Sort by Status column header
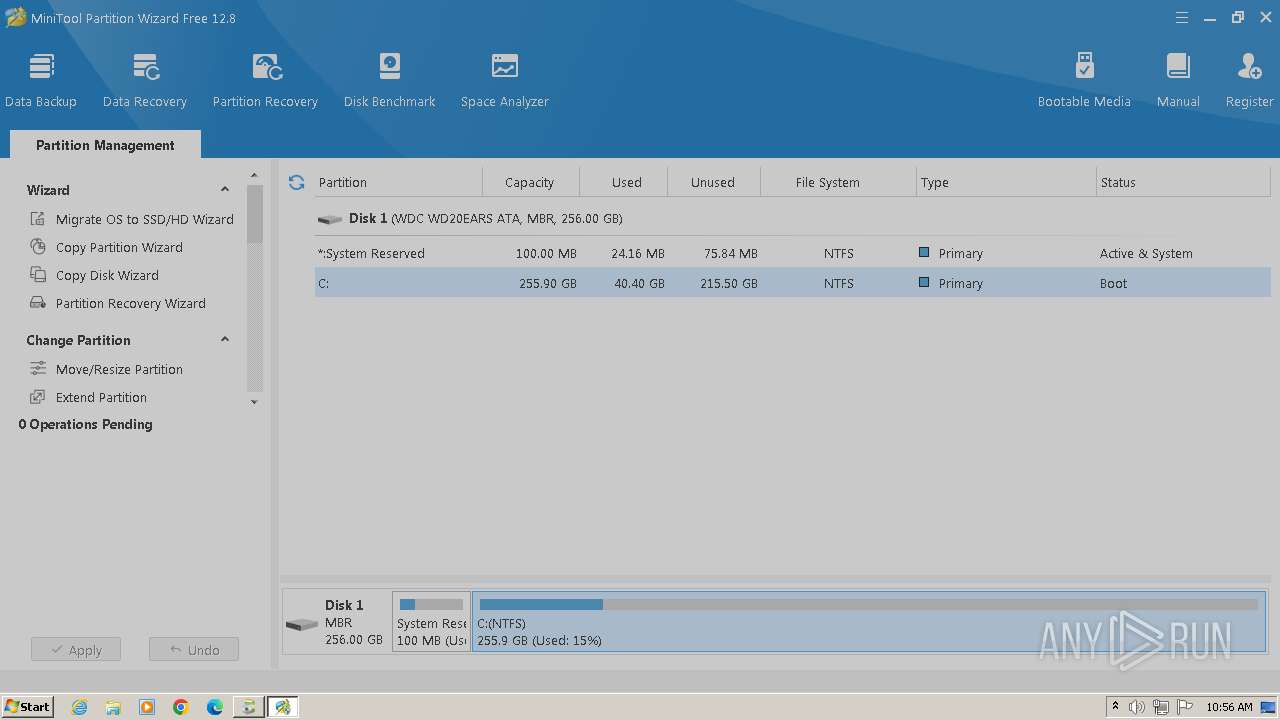The width and height of the screenshot is (1280, 720). coord(1183,182)
